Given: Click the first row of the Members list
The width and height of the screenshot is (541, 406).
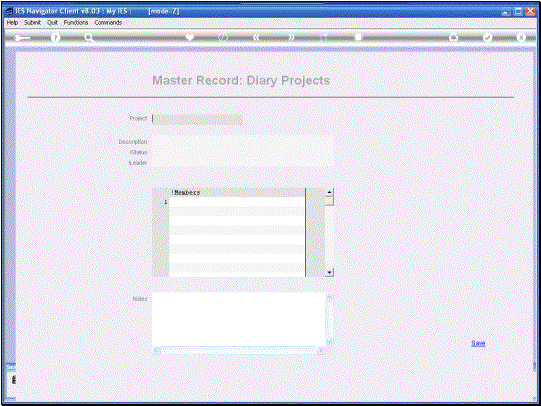Looking at the screenshot, I should pos(237,202).
